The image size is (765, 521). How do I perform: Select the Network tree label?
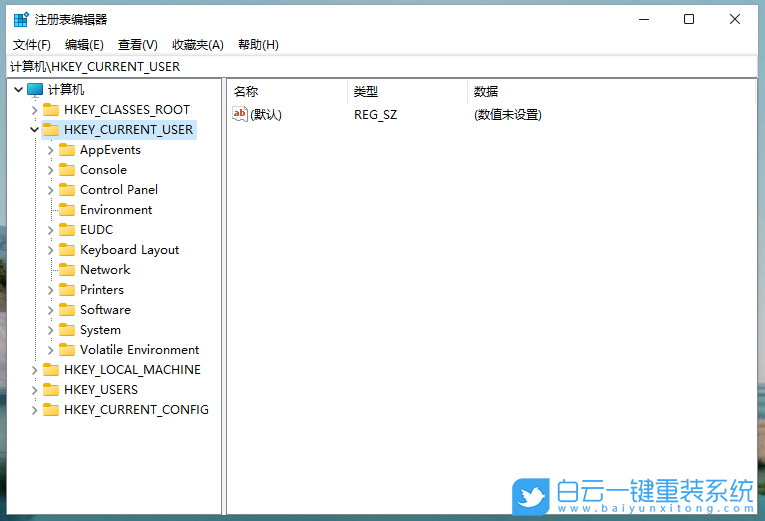(105, 270)
